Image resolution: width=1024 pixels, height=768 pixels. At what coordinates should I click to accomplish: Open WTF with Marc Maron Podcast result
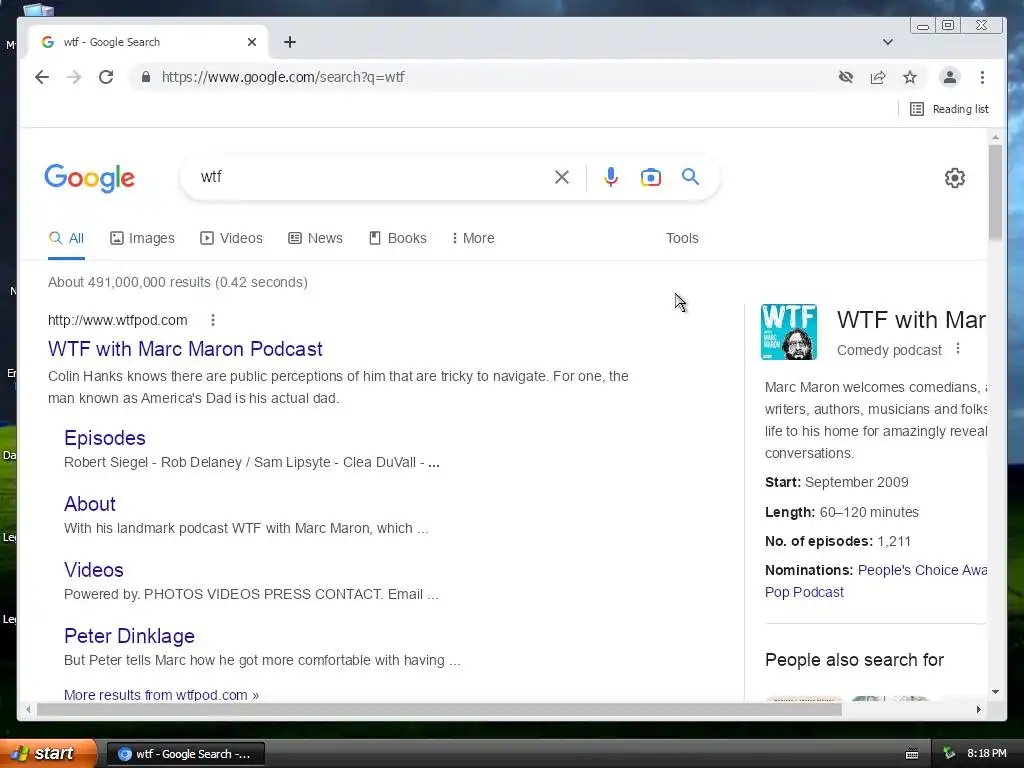pos(185,349)
